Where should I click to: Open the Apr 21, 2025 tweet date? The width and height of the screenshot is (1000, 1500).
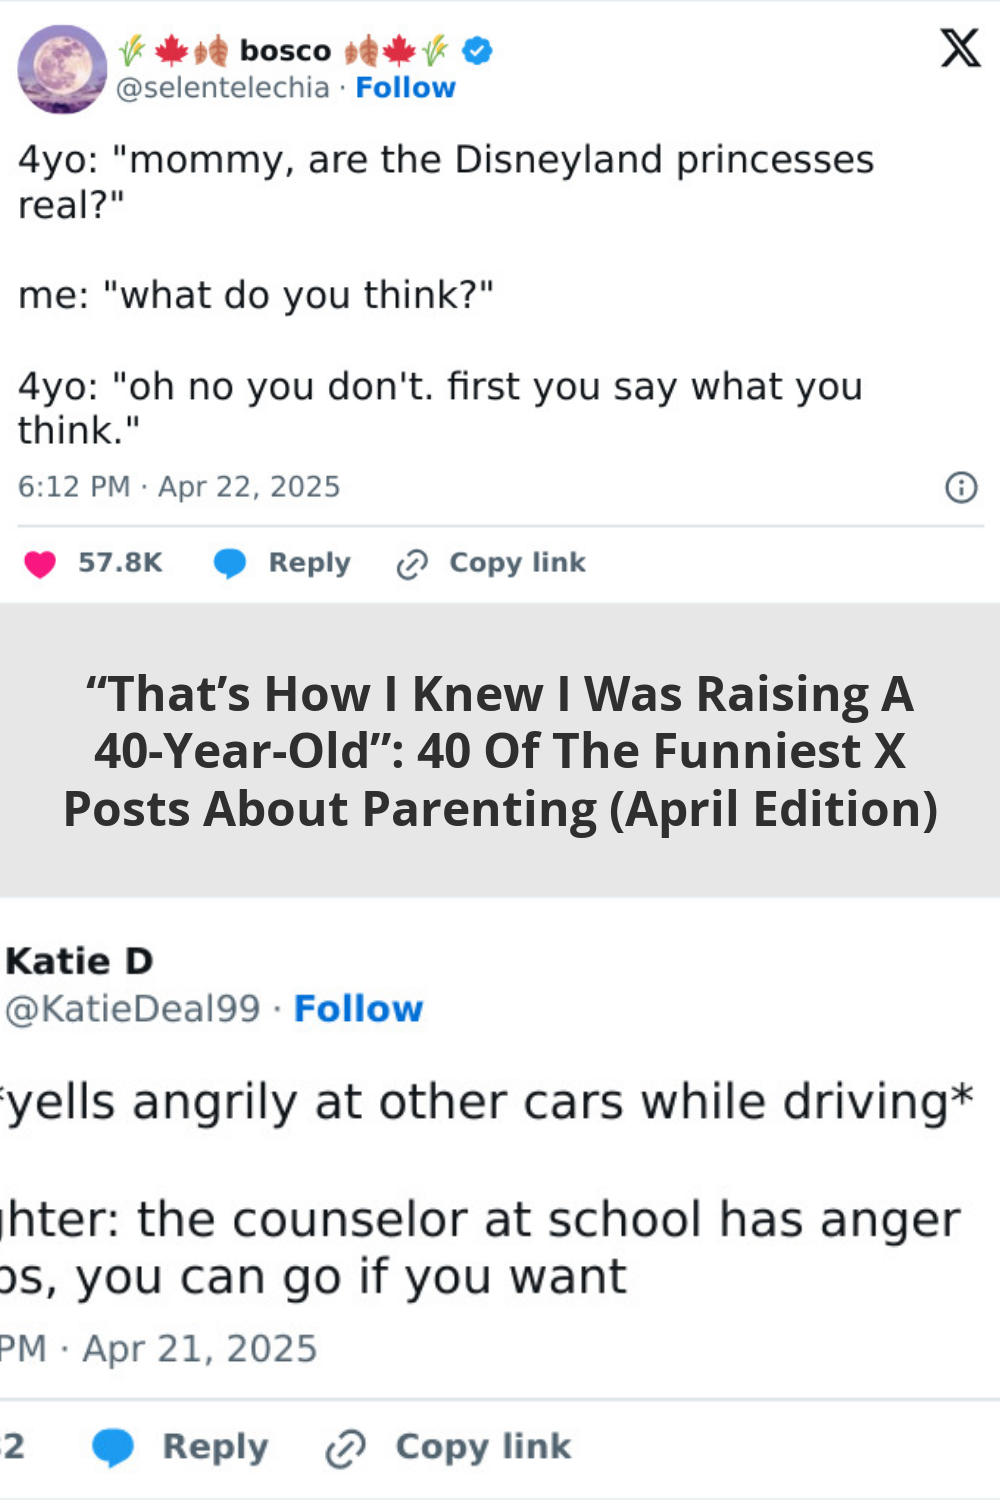[x=199, y=1349]
